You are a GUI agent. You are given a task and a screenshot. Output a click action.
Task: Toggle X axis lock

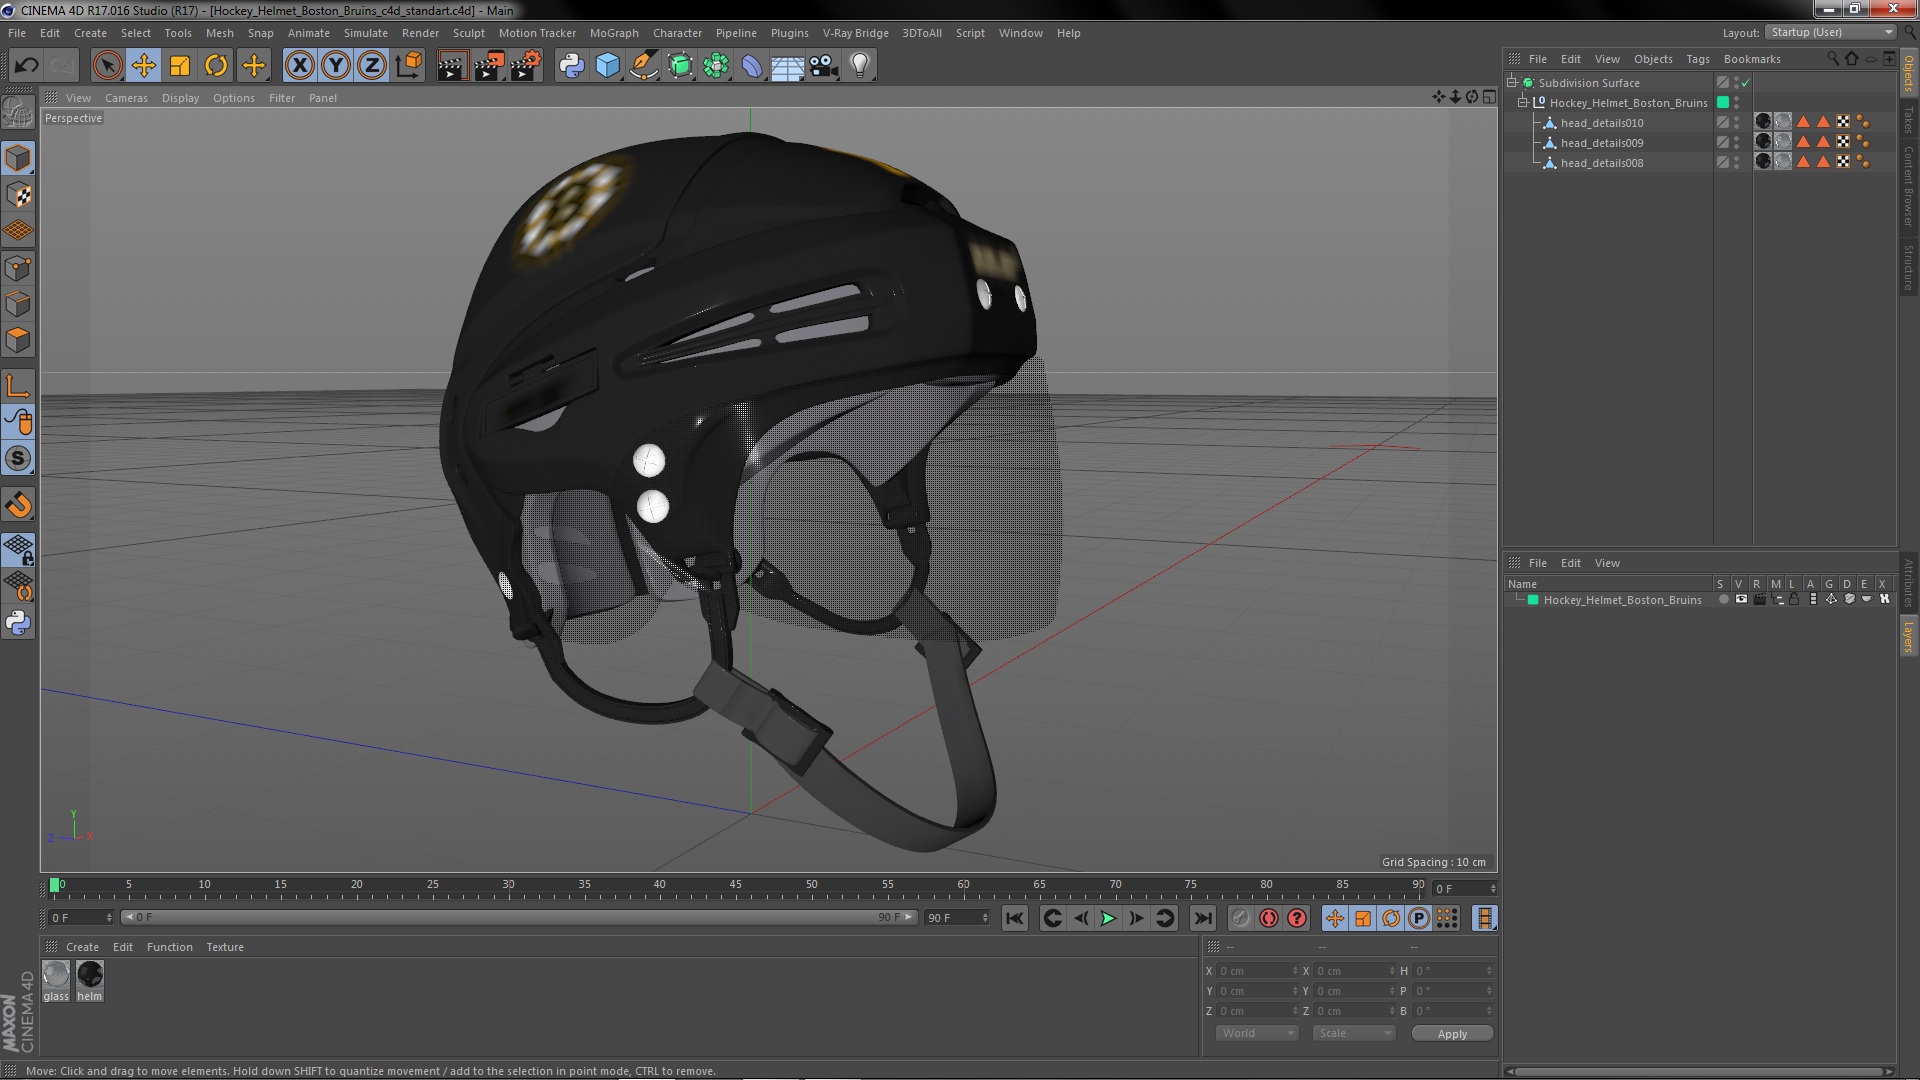(299, 66)
